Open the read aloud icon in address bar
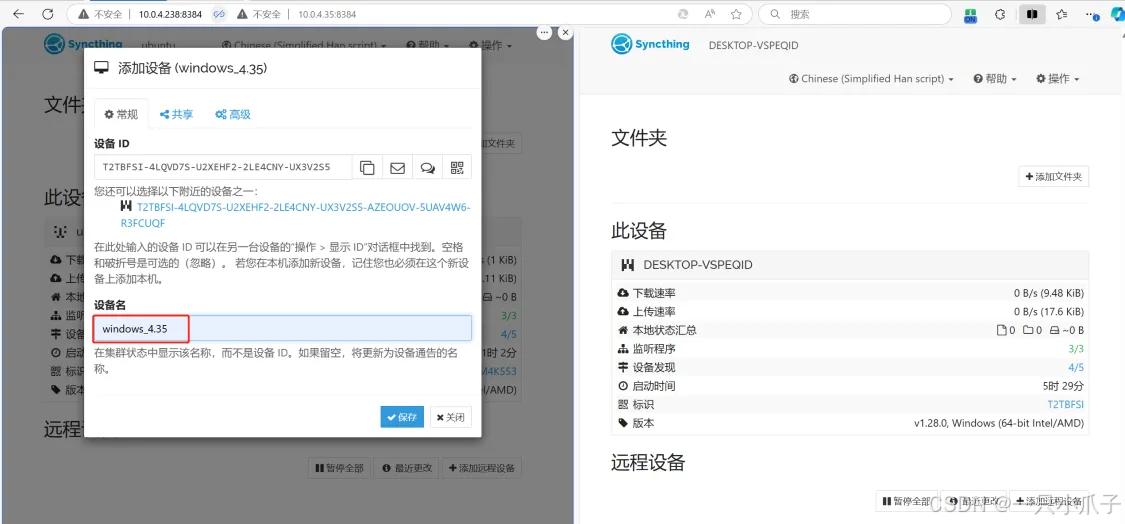The width and height of the screenshot is (1125, 524). [x=710, y=14]
